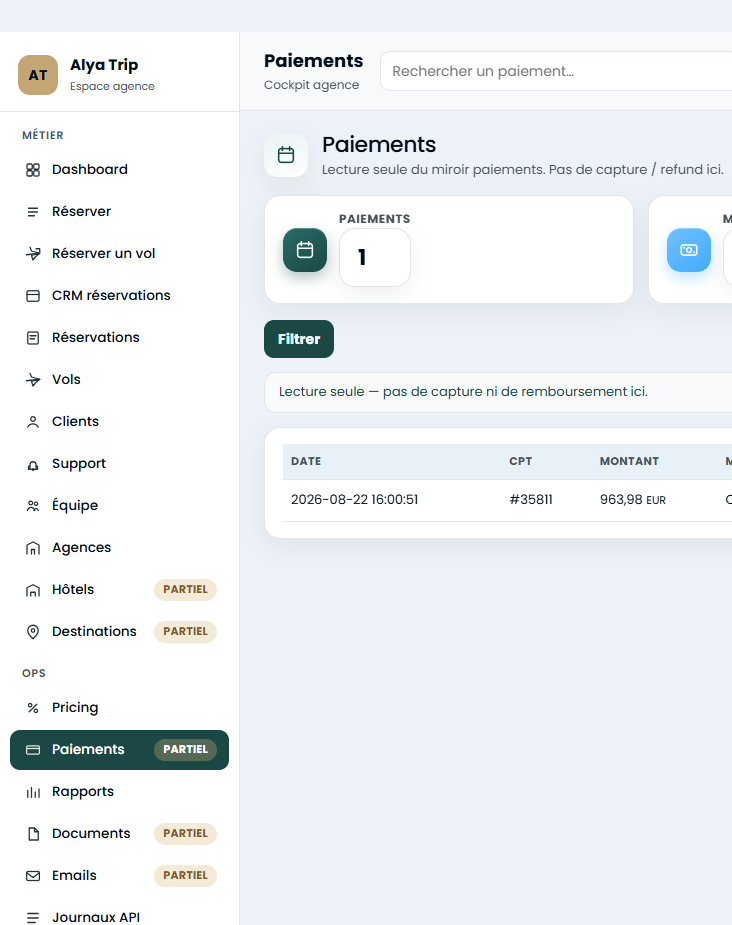Click the 963,98 EUR amount cell

[x=633, y=500]
